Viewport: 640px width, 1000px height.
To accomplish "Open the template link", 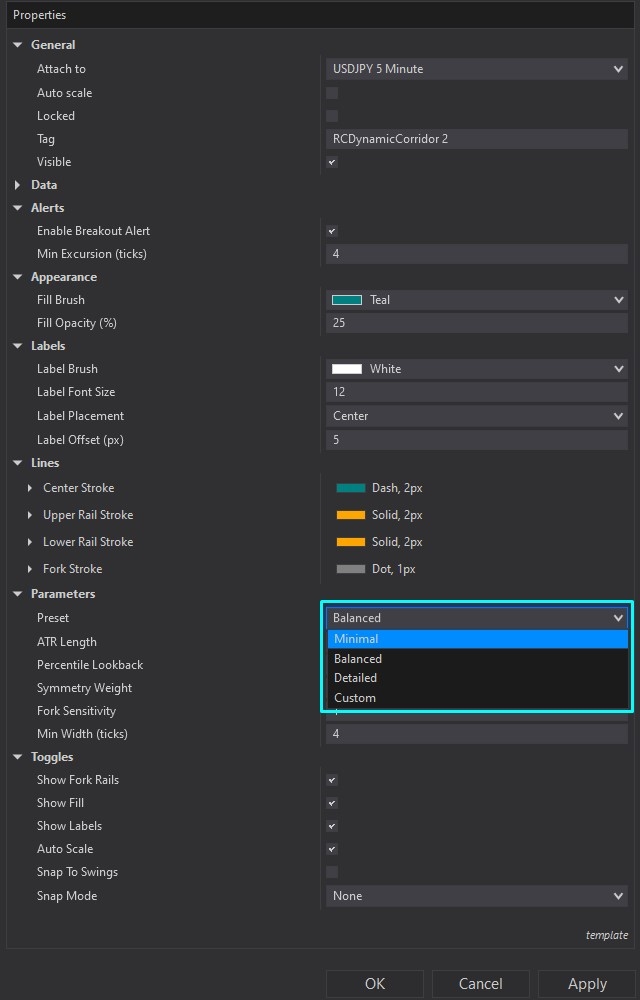I will pos(606,935).
